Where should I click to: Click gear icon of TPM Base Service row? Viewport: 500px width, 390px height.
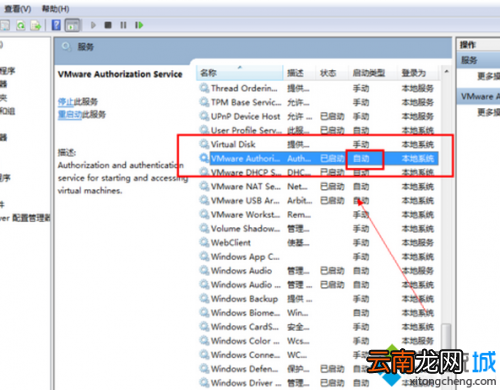(x=204, y=102)
